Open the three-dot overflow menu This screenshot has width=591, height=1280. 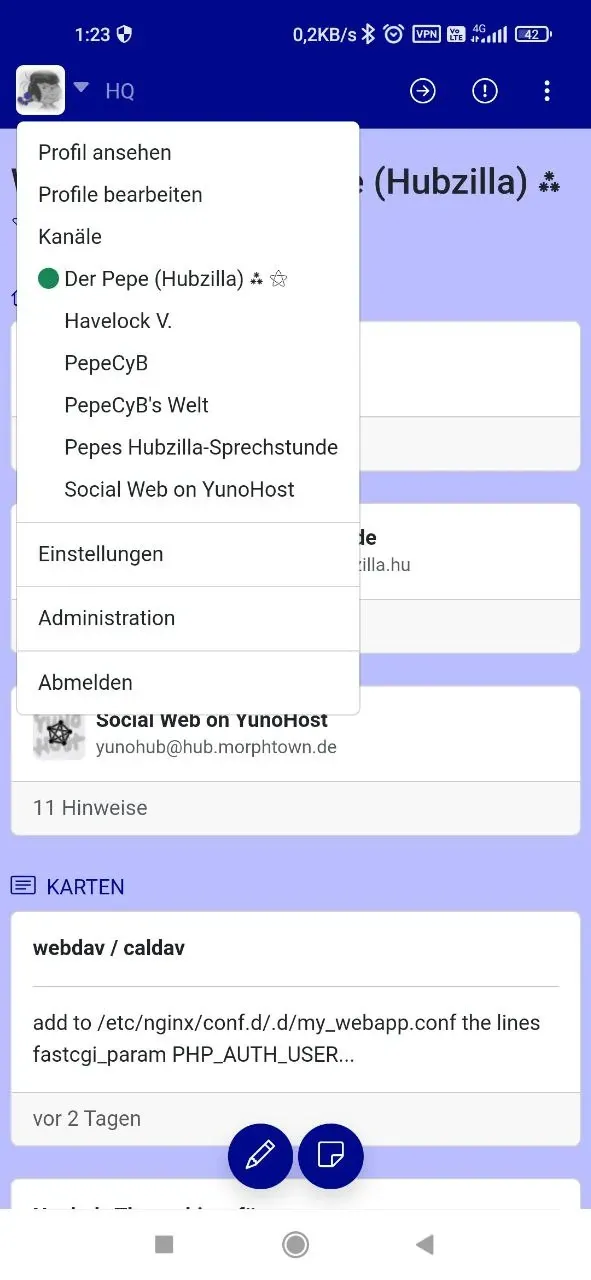(x=547, y=91)
